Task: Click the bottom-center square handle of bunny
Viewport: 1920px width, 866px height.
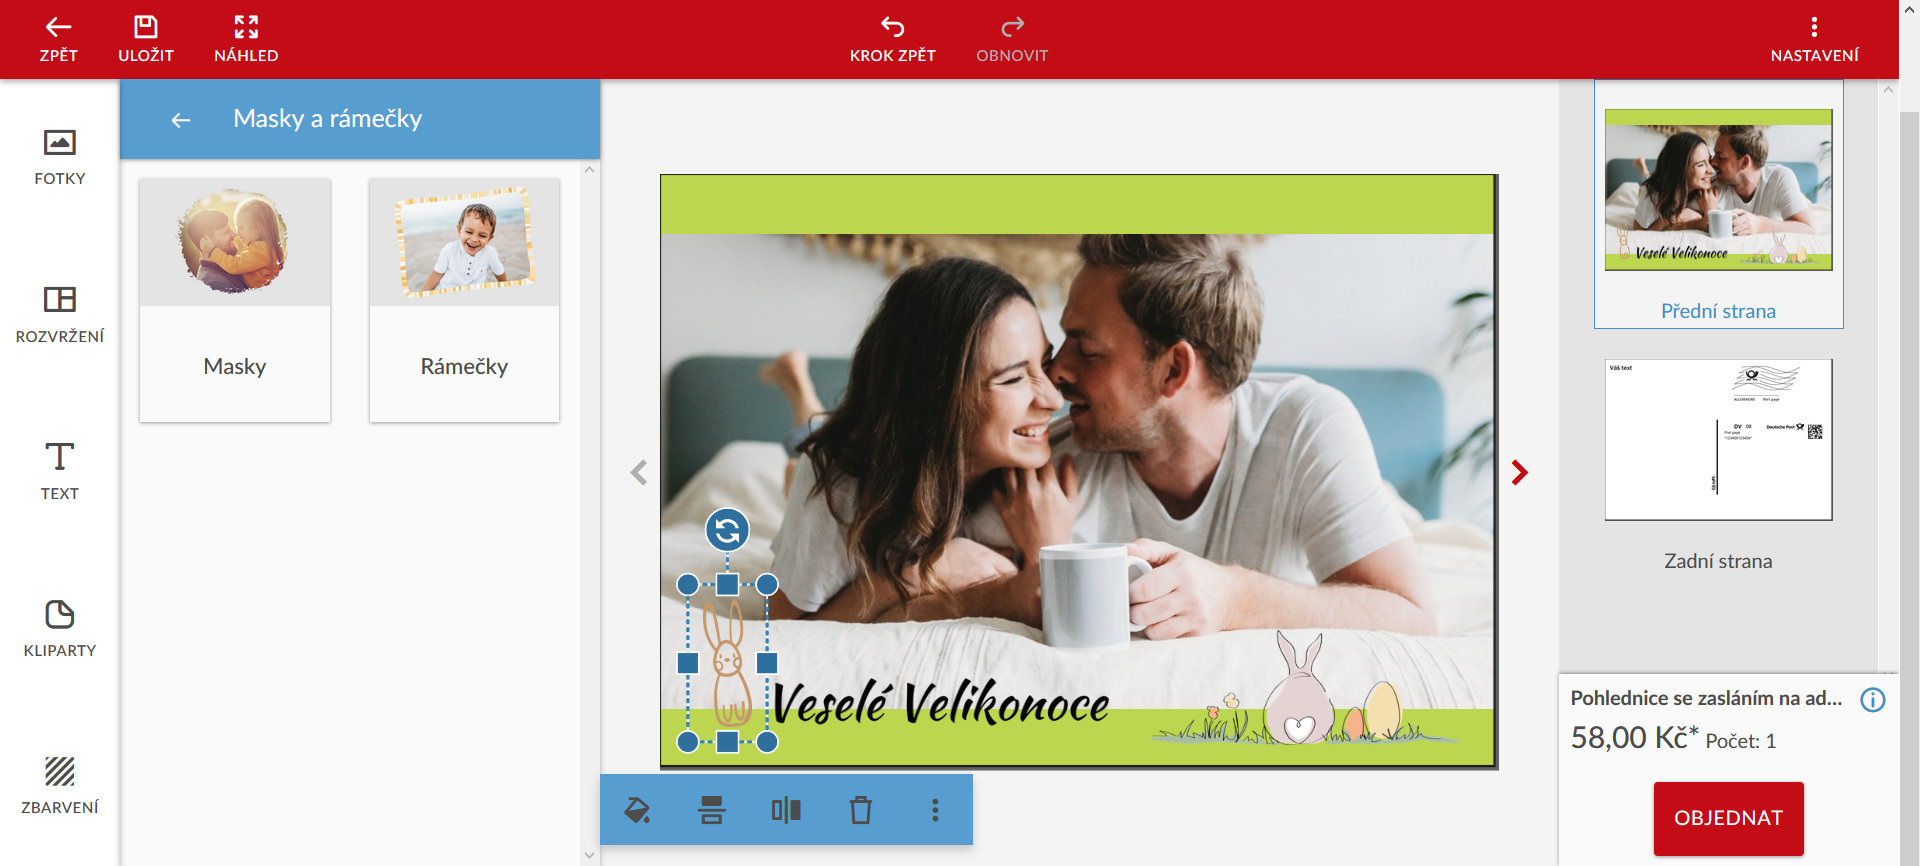Action: (727, 742)
